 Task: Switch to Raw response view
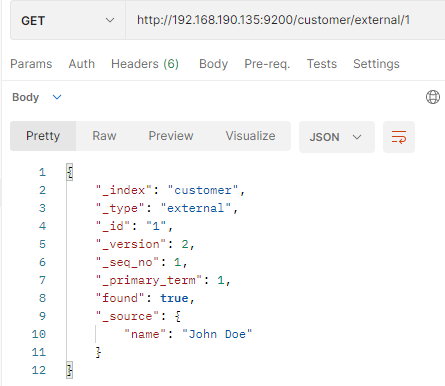[x=104, y=136]
